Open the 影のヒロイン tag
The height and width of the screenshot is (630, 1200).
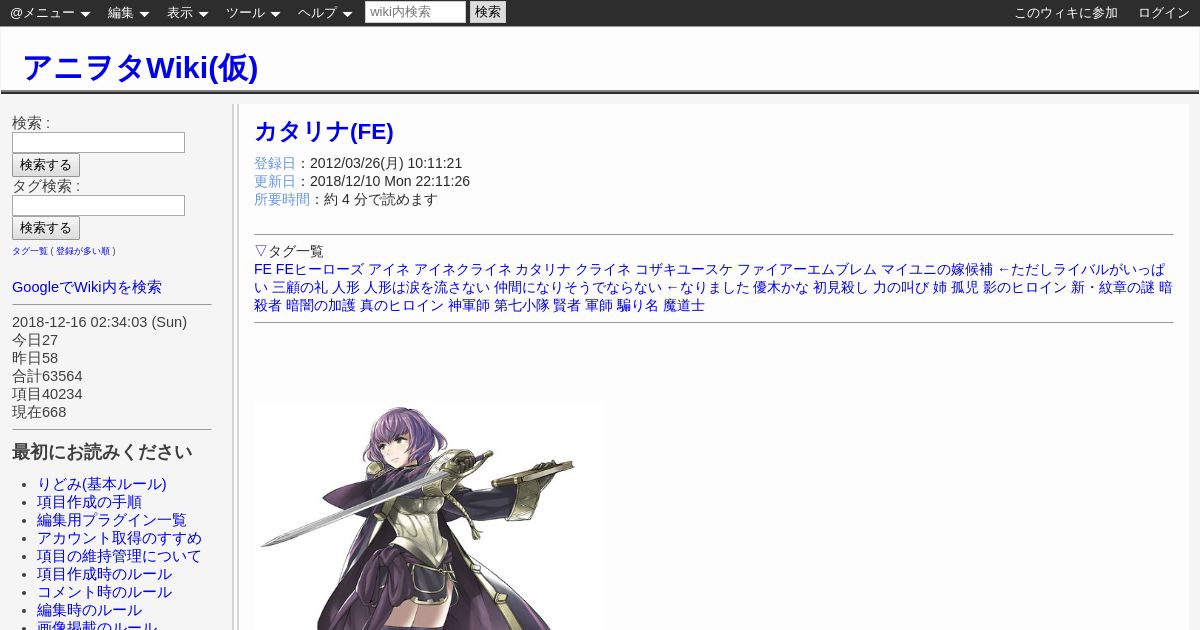click(x=1025, y=287)
